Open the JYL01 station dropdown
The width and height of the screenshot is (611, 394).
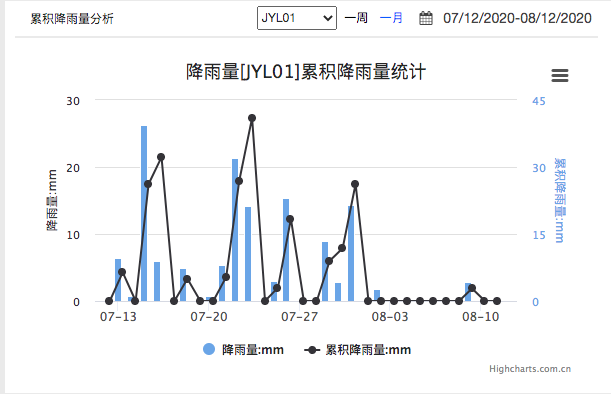297,18
